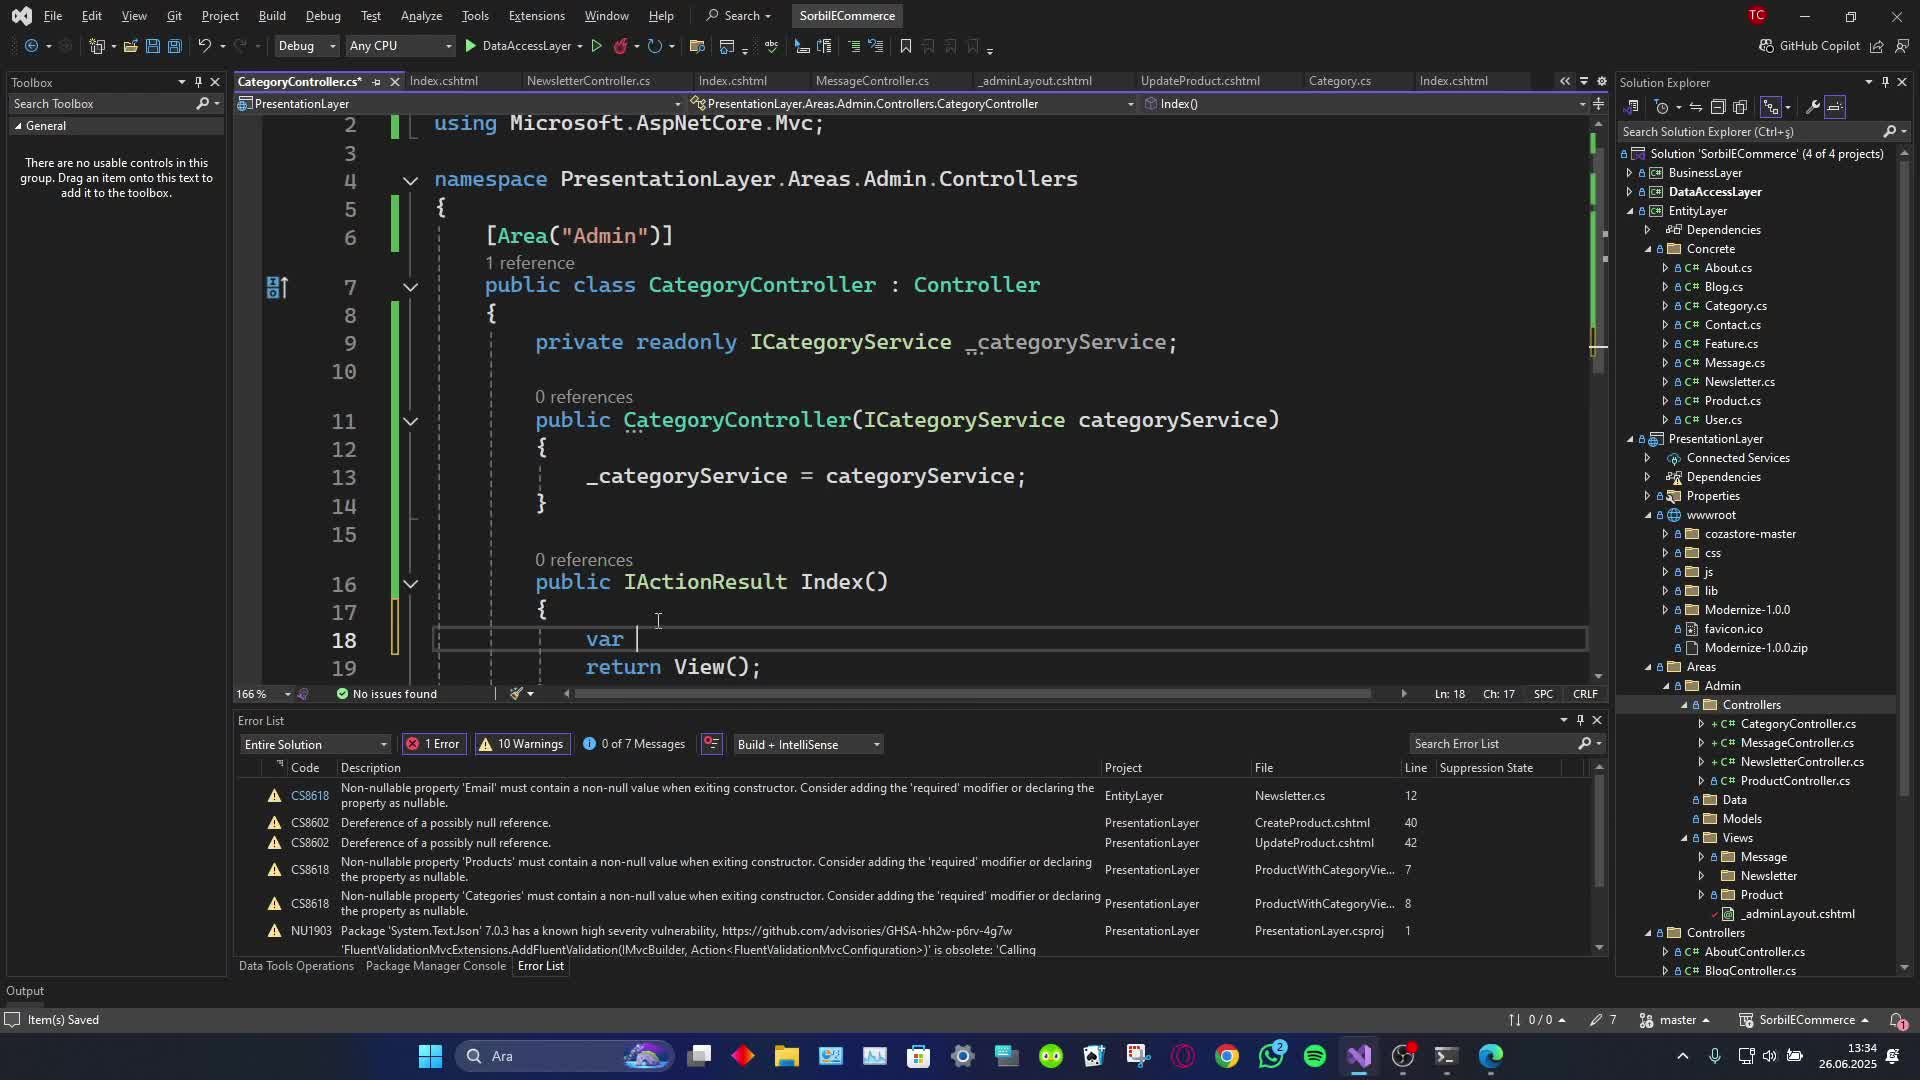Start debugging DataAccessLayer with the green play button
The width and height of the screenshot is (1920, 1080).
470,46
